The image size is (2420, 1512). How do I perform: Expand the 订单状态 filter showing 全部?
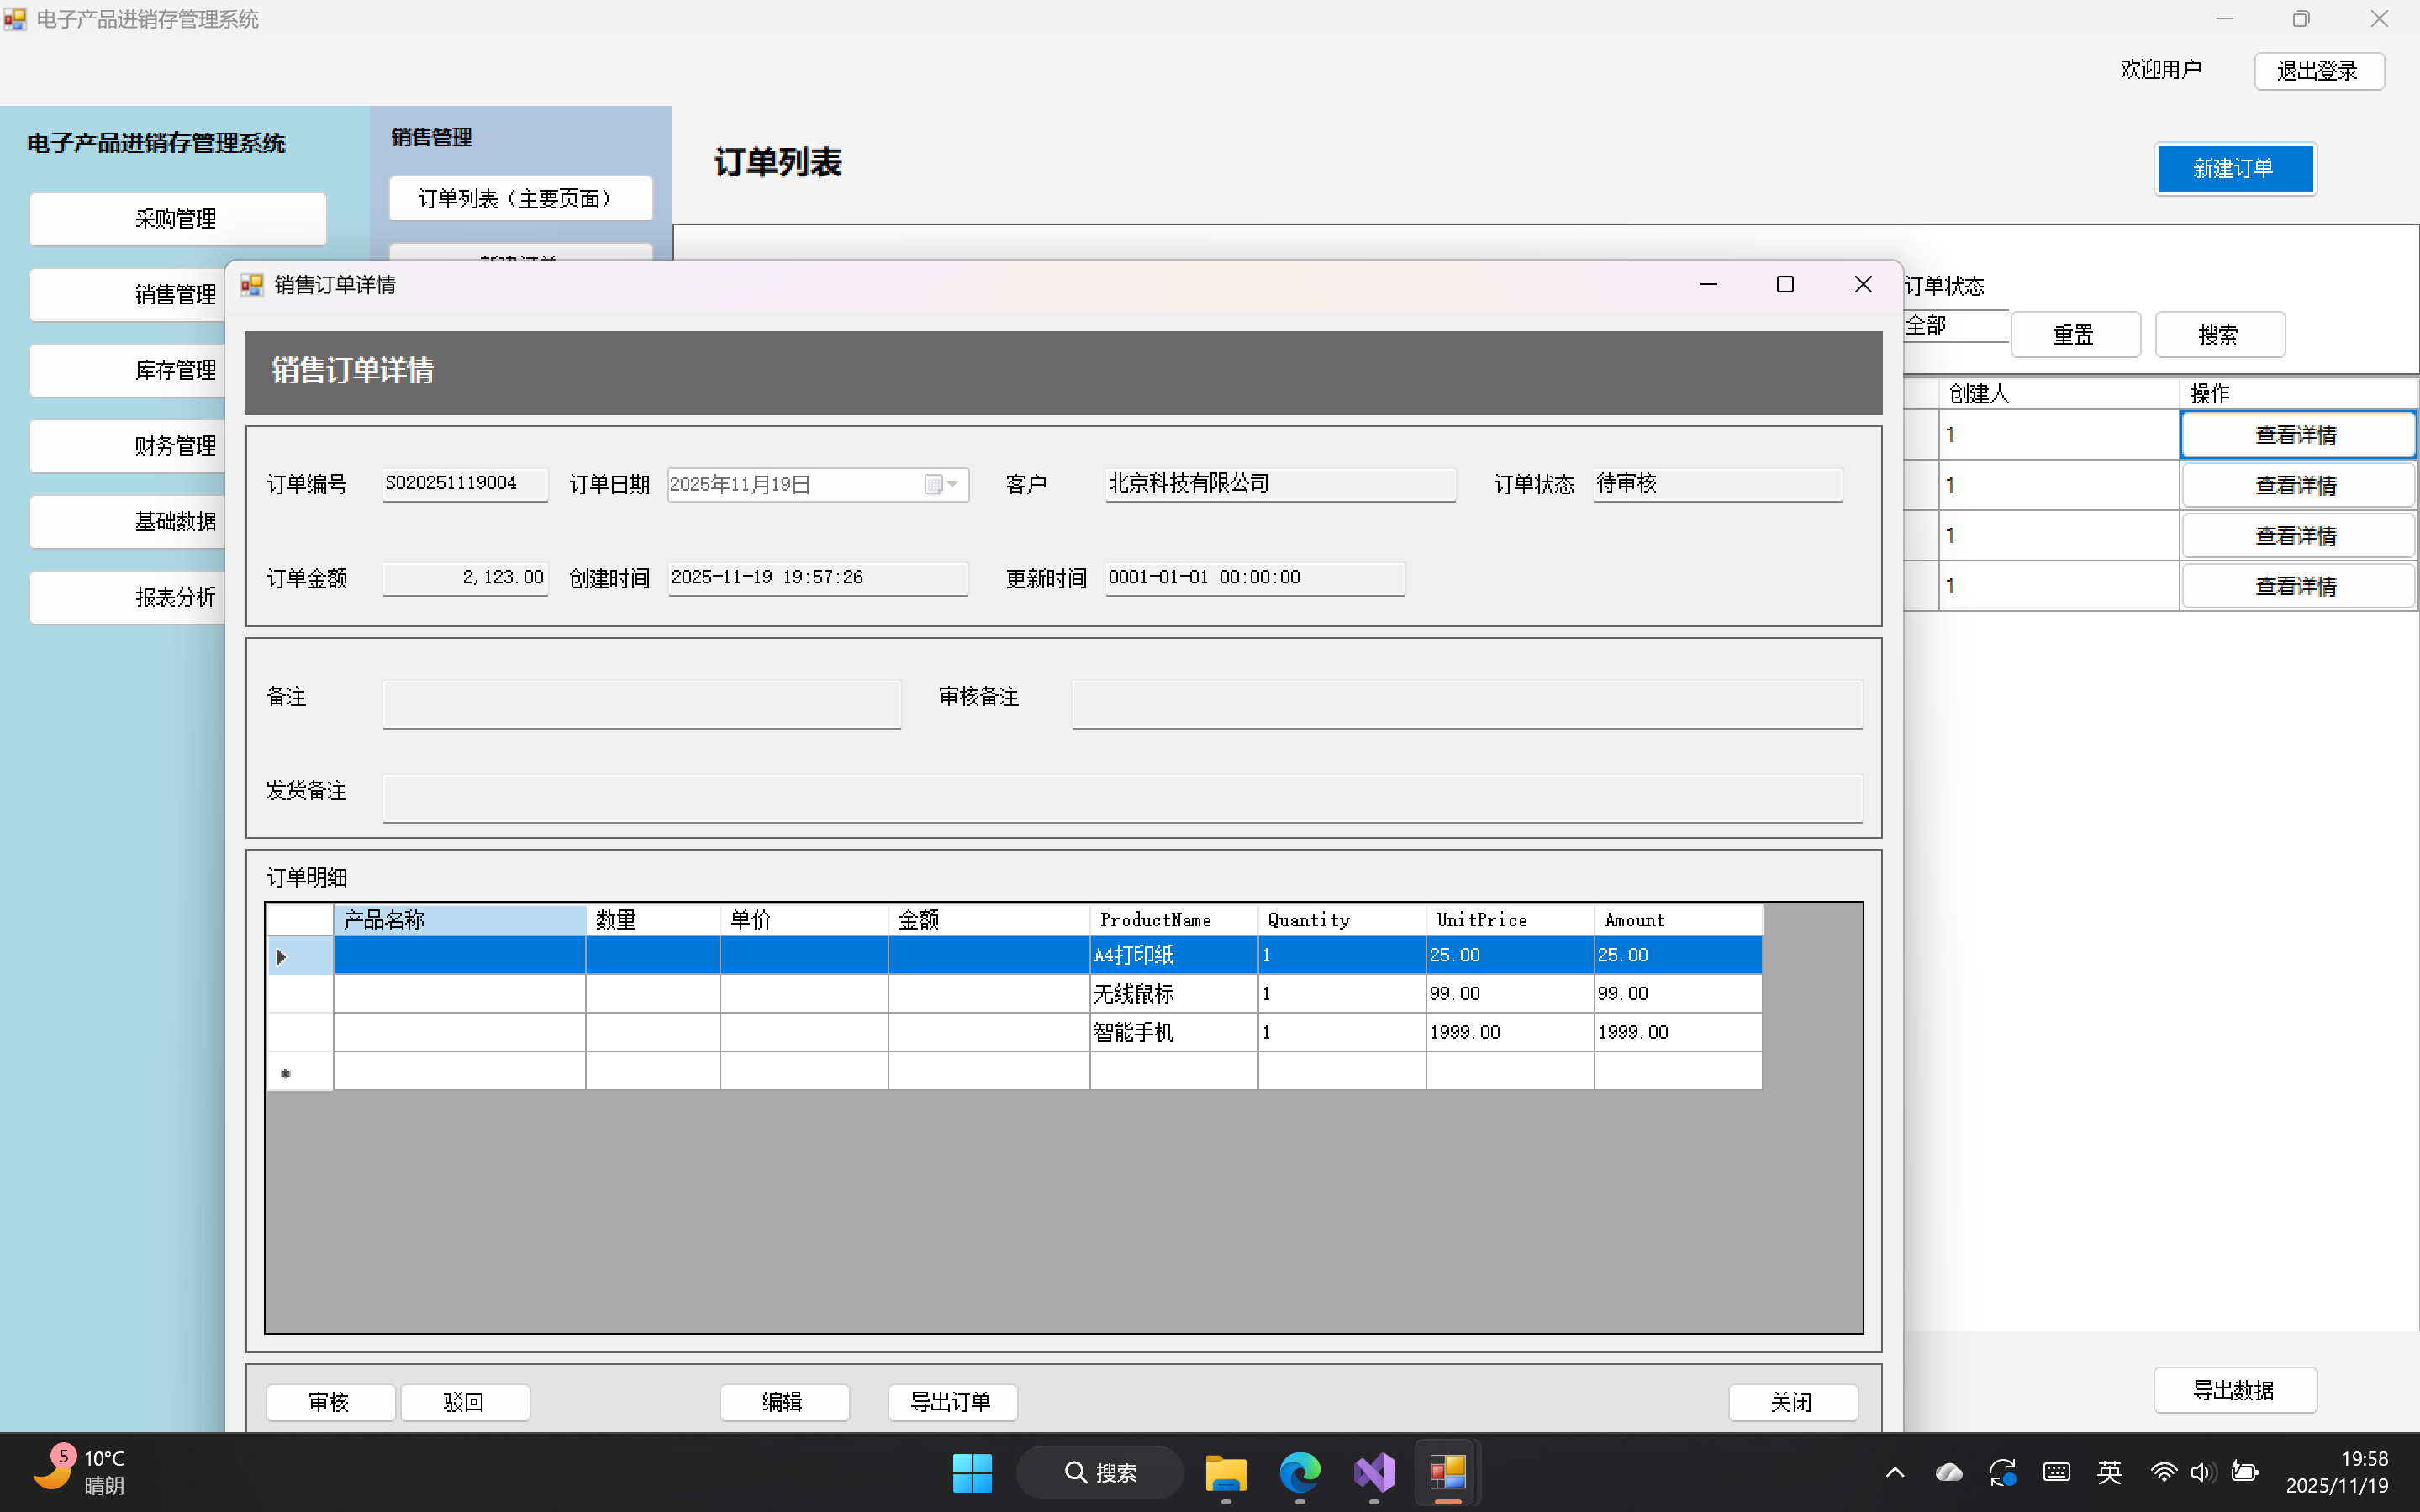pos(1955,325)
